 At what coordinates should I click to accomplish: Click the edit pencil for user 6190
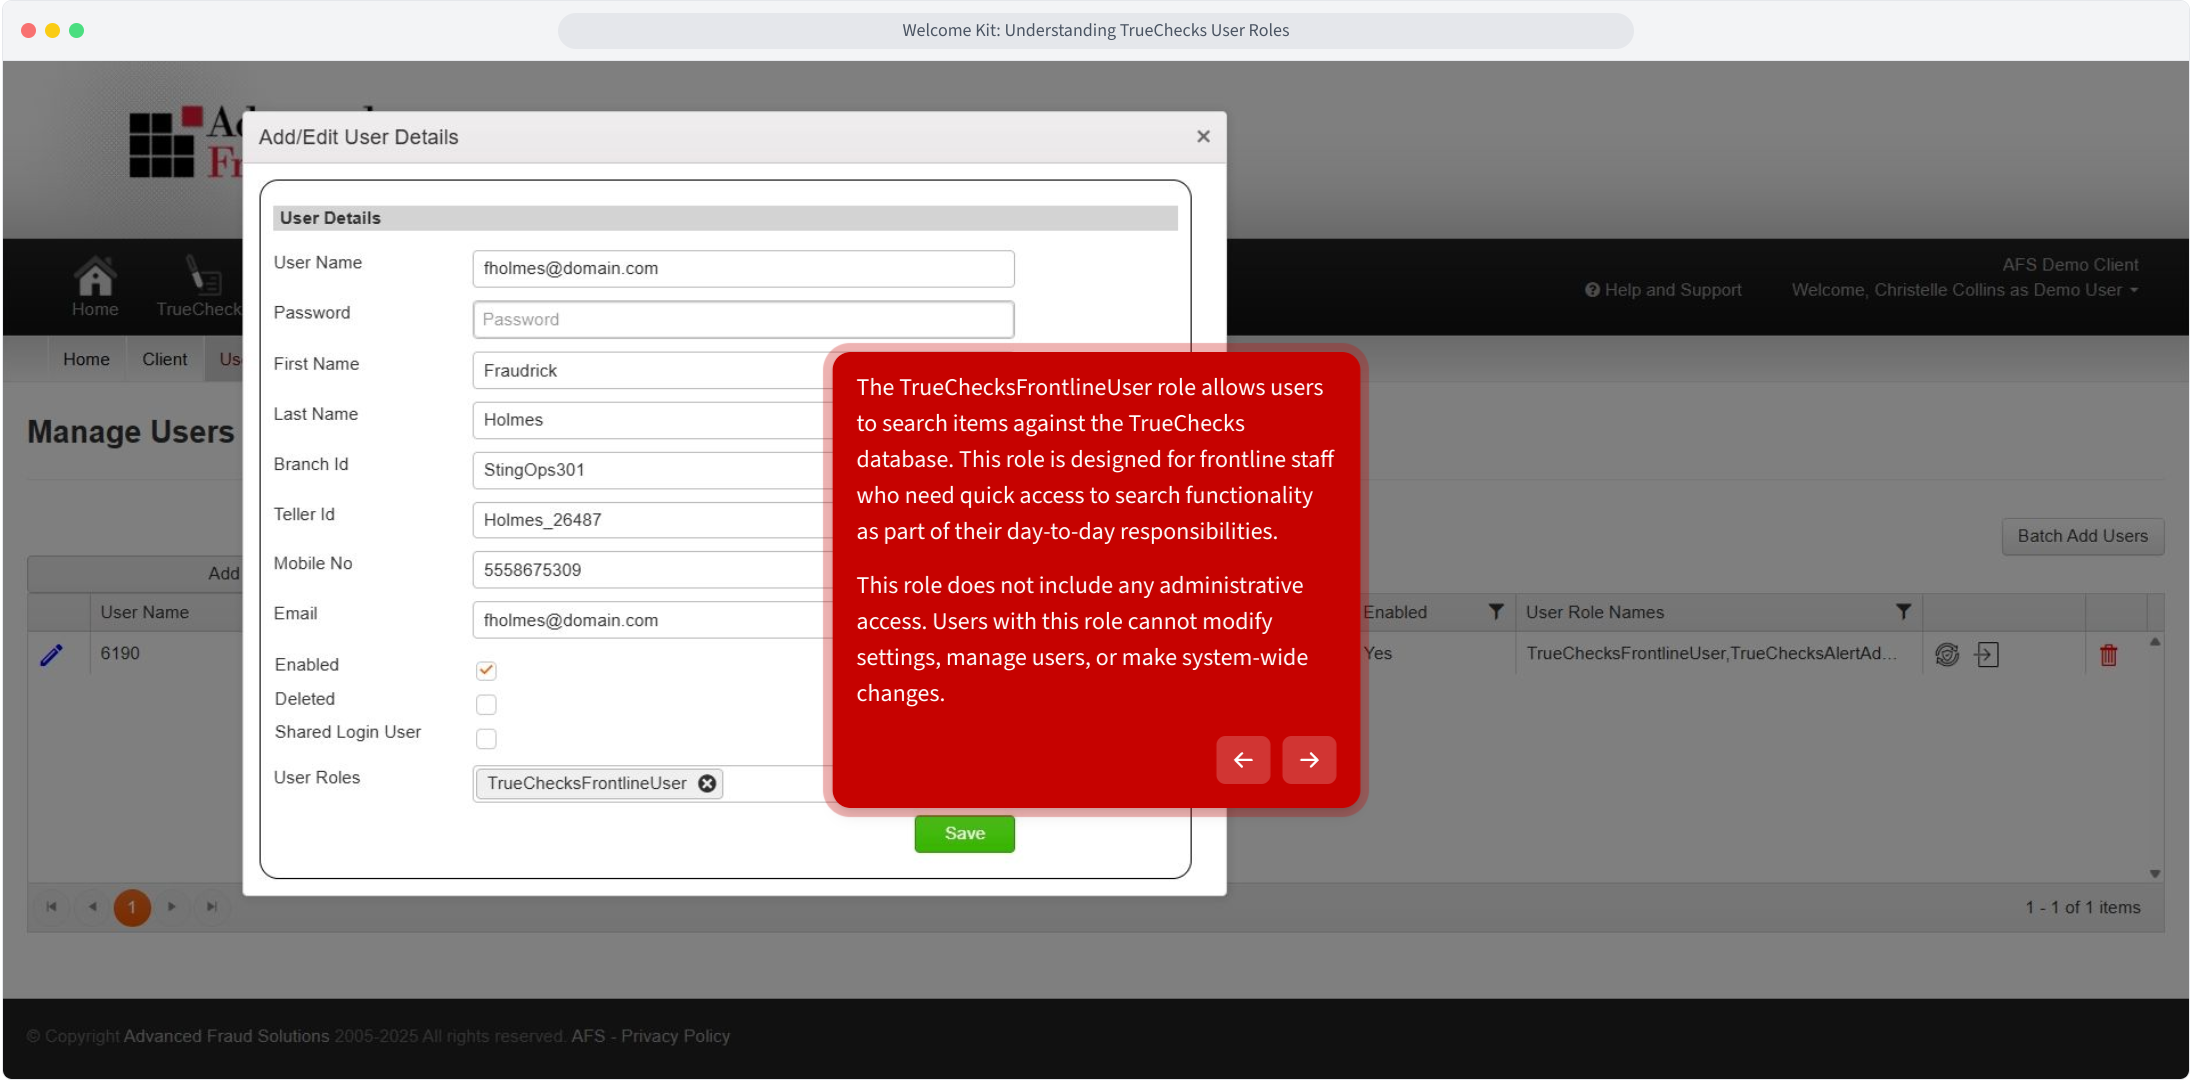click(x=51, y=654)
